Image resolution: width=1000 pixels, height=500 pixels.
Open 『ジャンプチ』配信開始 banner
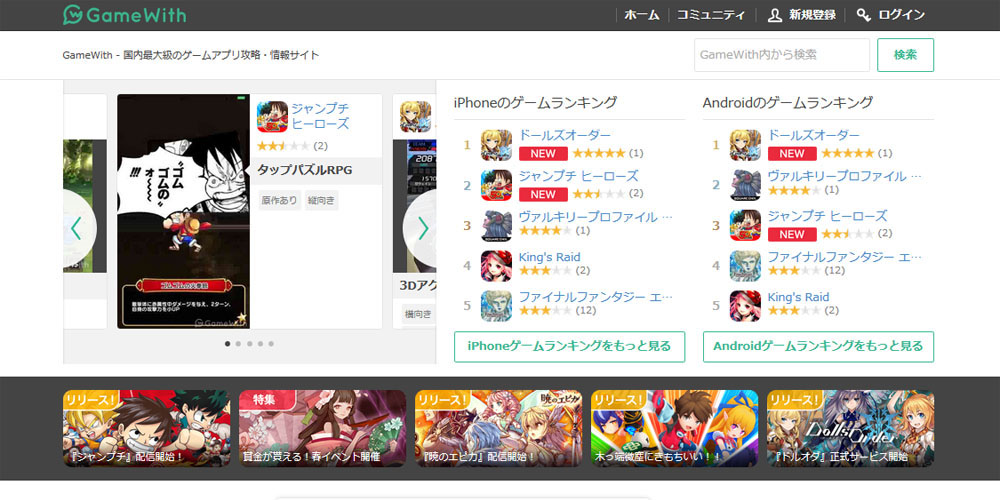[x=147, y=429]
